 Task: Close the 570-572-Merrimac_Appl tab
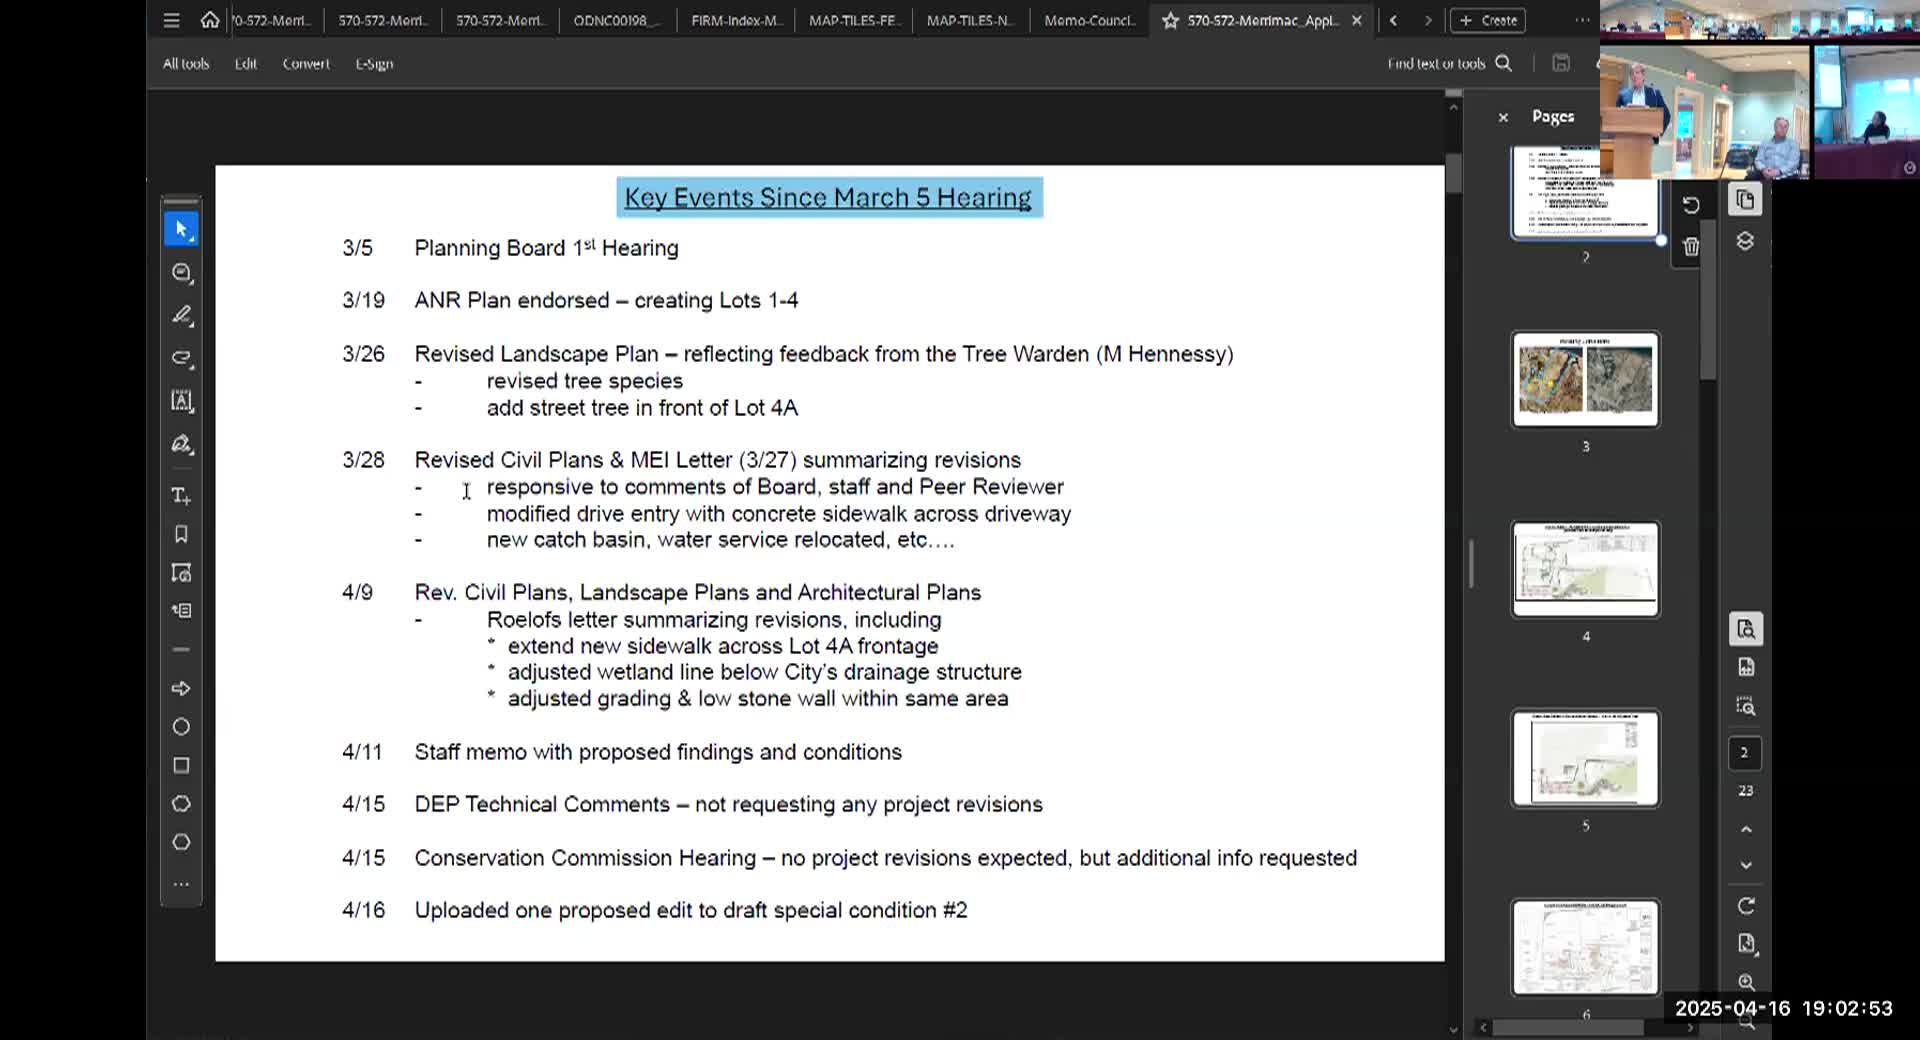1357,20
